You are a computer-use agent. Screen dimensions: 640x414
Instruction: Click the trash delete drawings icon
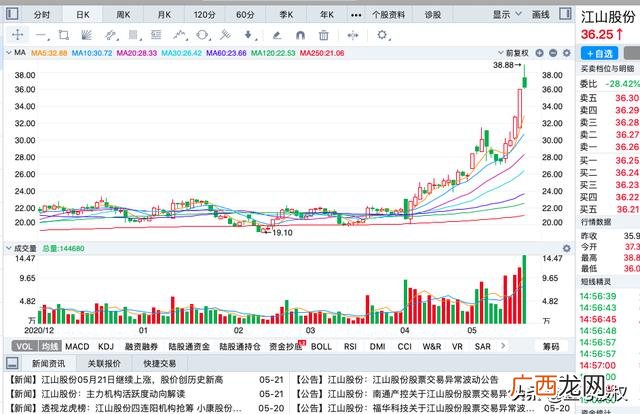coord(324,36)
